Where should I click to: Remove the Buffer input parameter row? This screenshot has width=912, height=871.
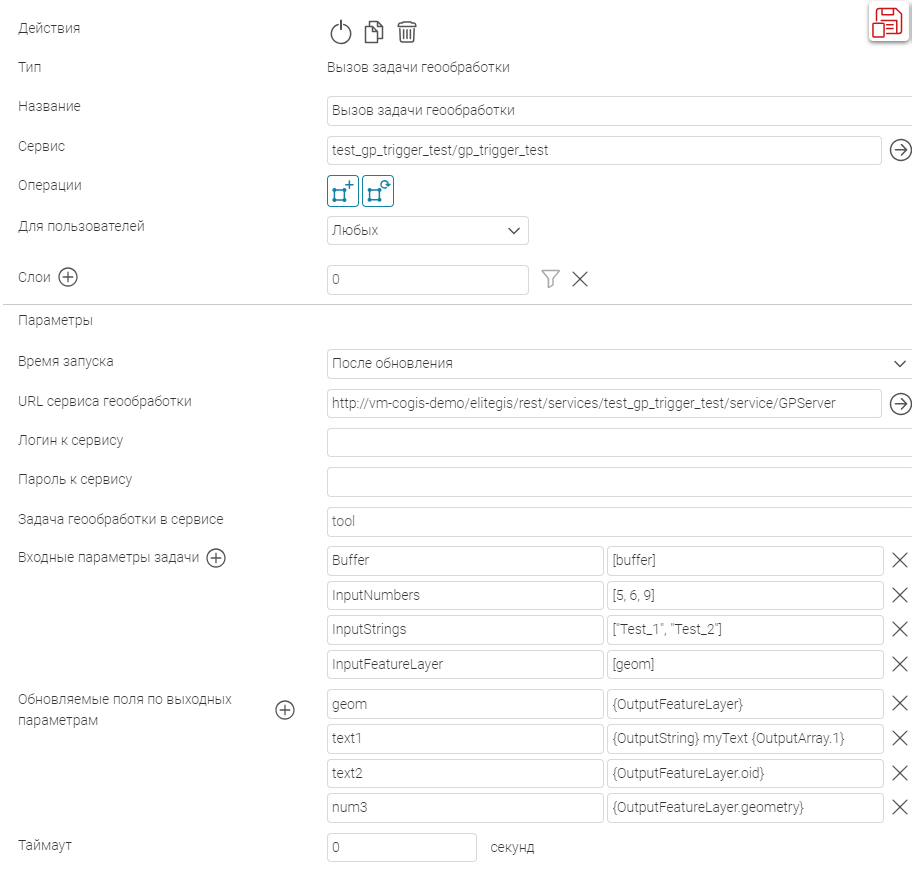coord(899,560)
